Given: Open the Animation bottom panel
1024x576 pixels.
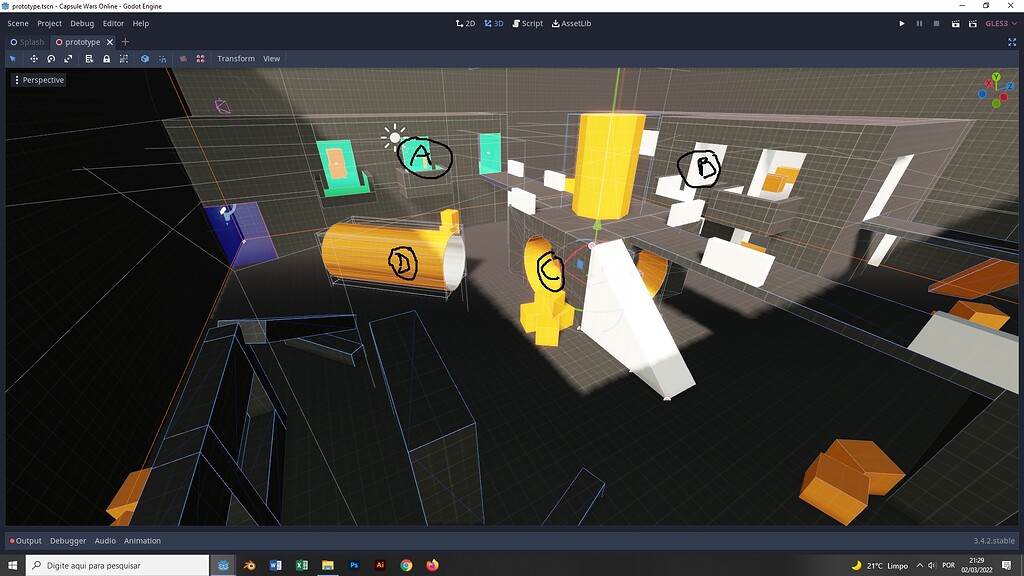Looking at the screenshot, I should (x=143, y=540).
